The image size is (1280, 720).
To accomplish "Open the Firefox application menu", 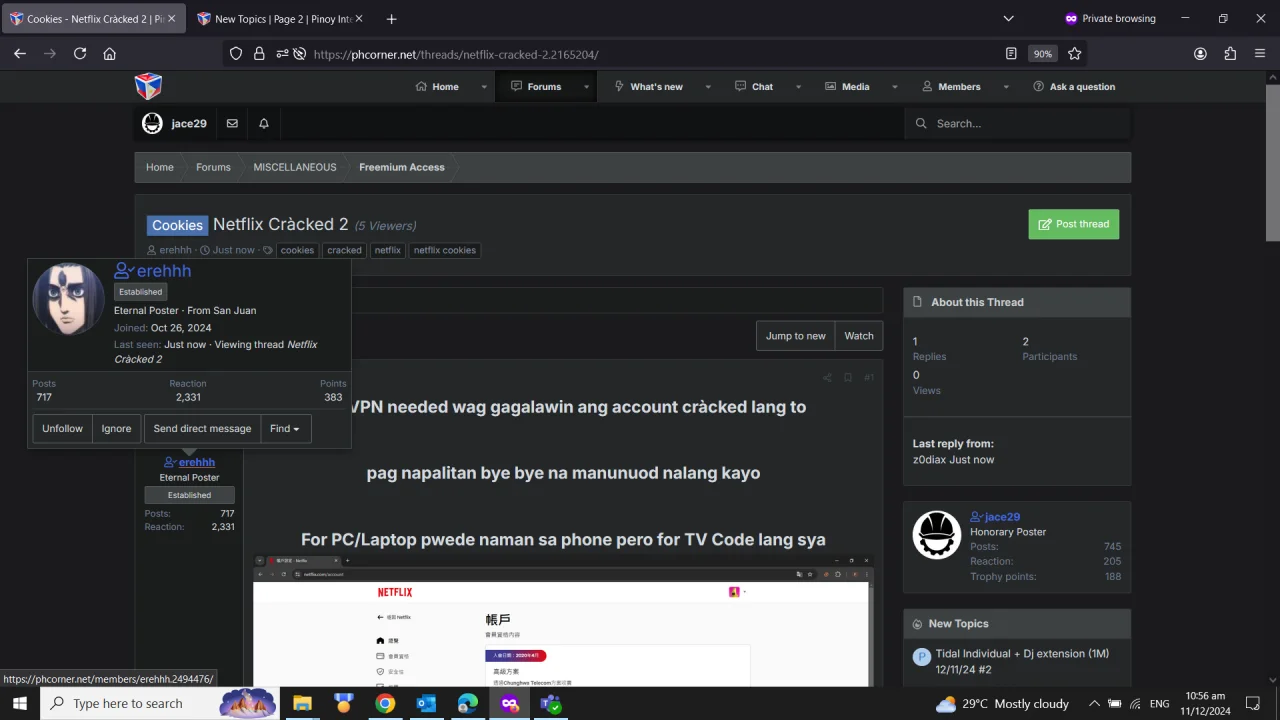I will pyautogui.click(x=1260, y=54).
